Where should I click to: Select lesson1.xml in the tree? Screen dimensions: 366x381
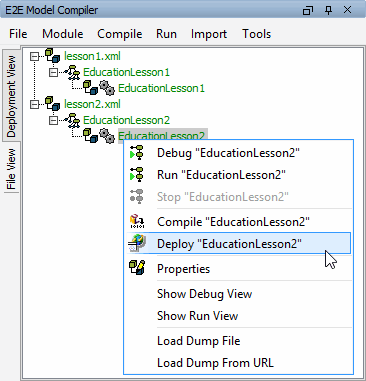pos(92,56)
